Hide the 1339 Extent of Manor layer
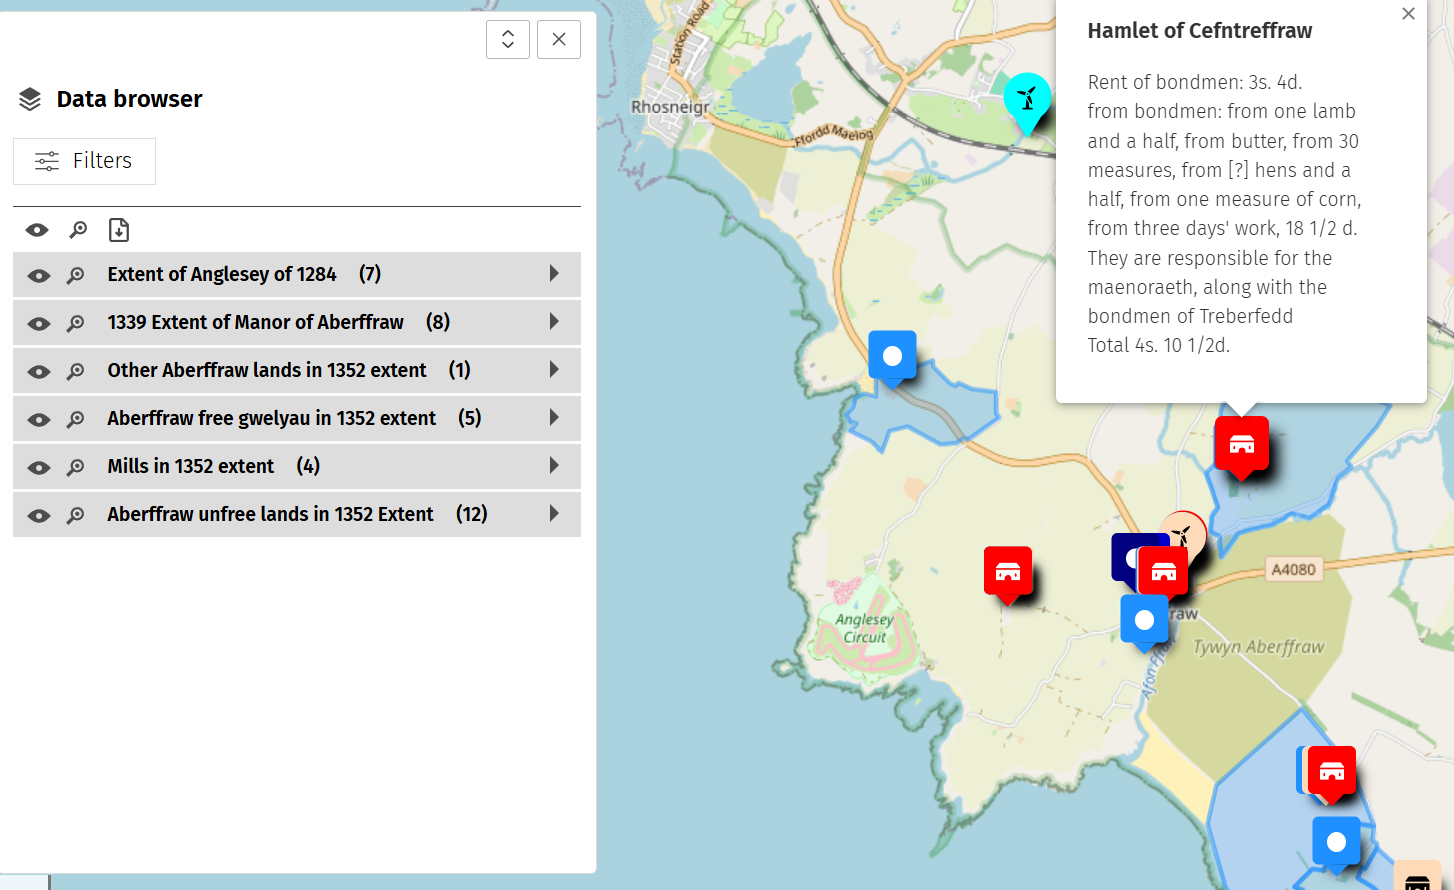This screenshot has width=1454, height=890. pyautogui.click(x=39, y=323)
